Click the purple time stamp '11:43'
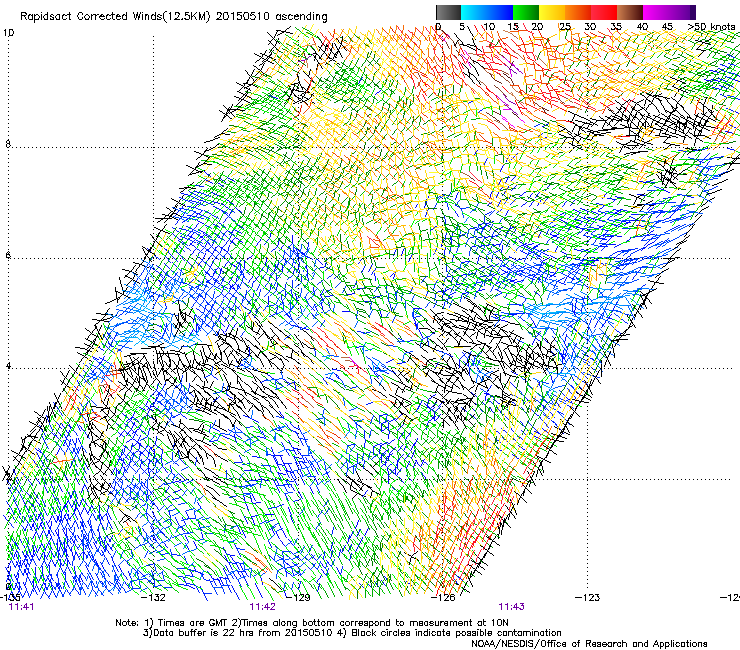The width and height of the screenshot is (740, 650). (512, 607)
